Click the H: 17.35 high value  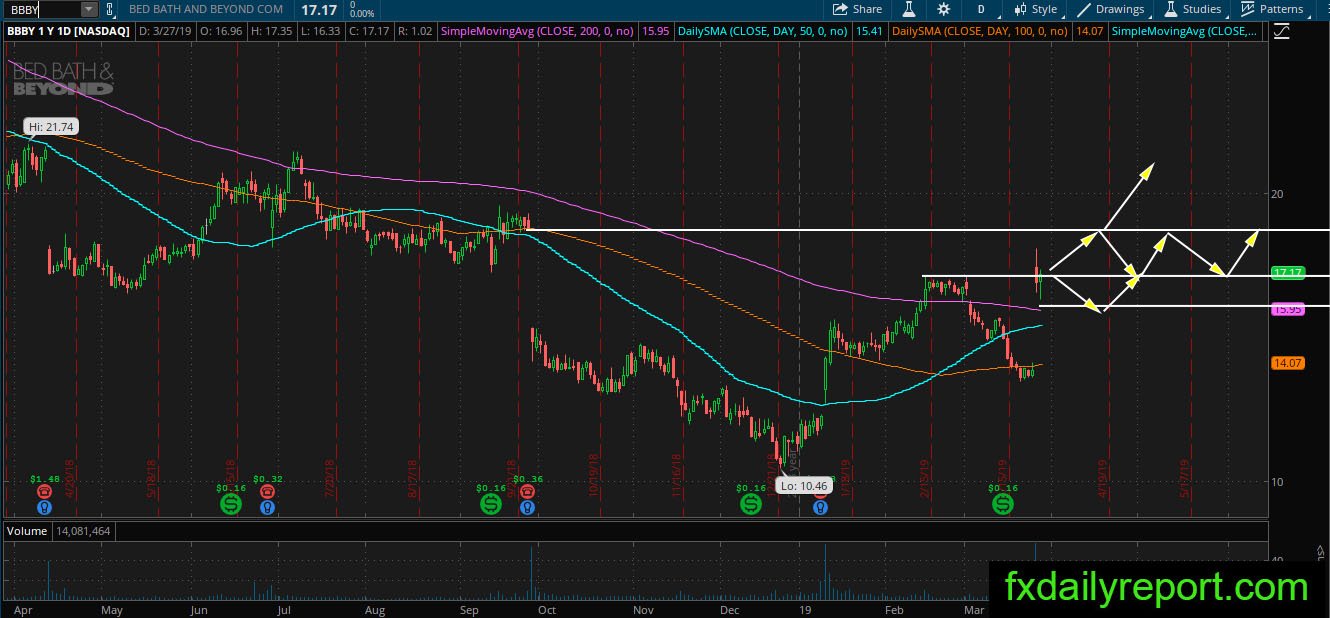(x=274, y=32)
